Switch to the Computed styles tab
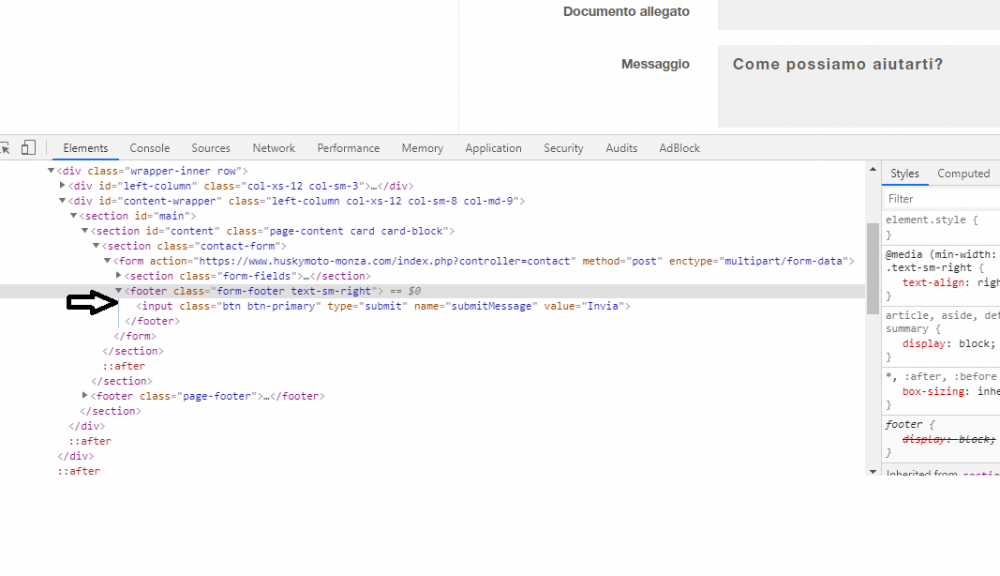This screenshot has height=576, width=1000. click(x=963, y=174)
